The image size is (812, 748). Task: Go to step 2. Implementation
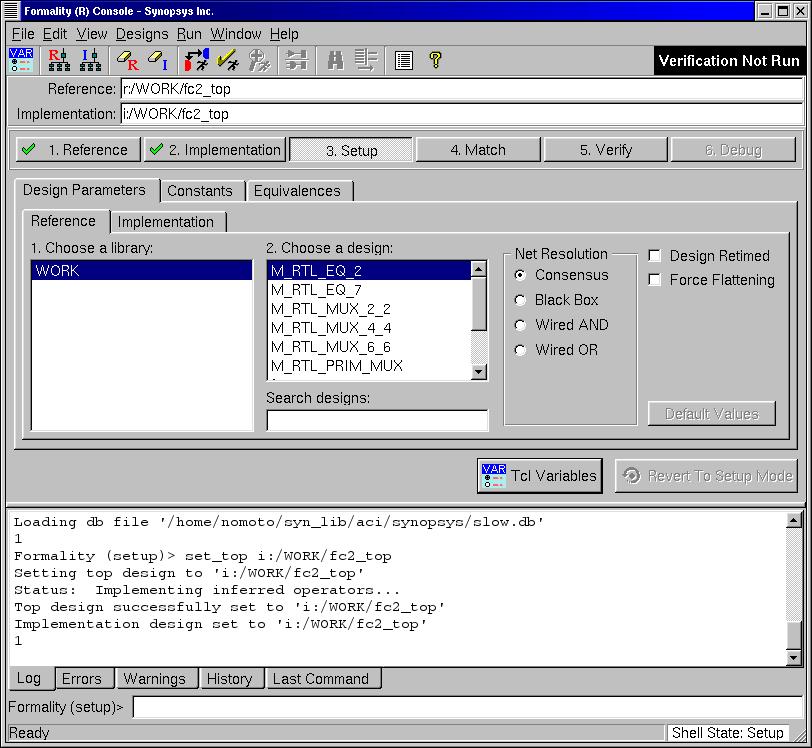click(215, 150)
